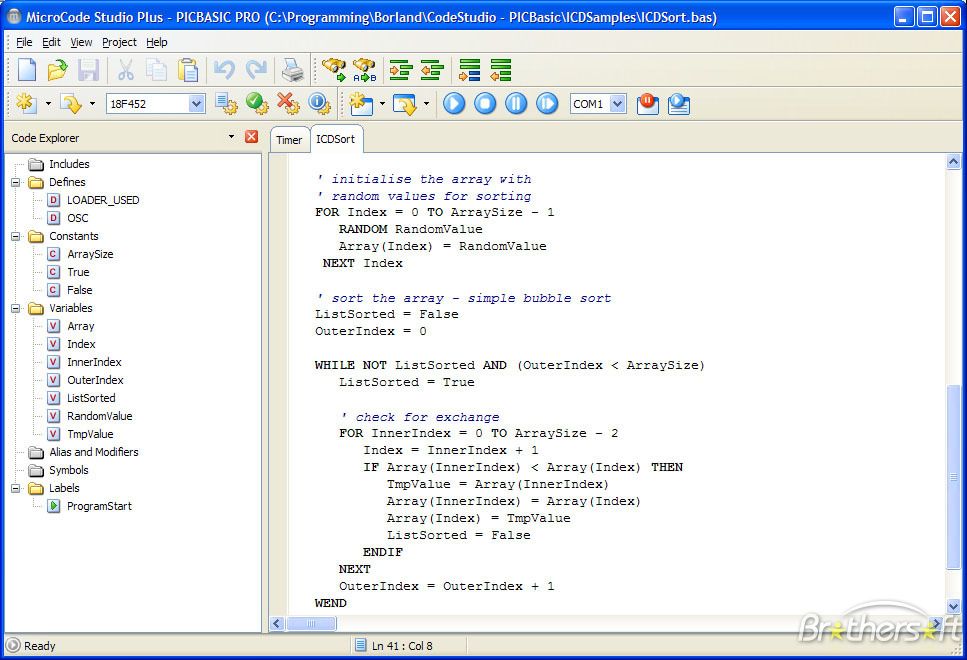Click the Ln 41 : Col 8 status indicator
The image size is (967, 660).
pos(400,645)
